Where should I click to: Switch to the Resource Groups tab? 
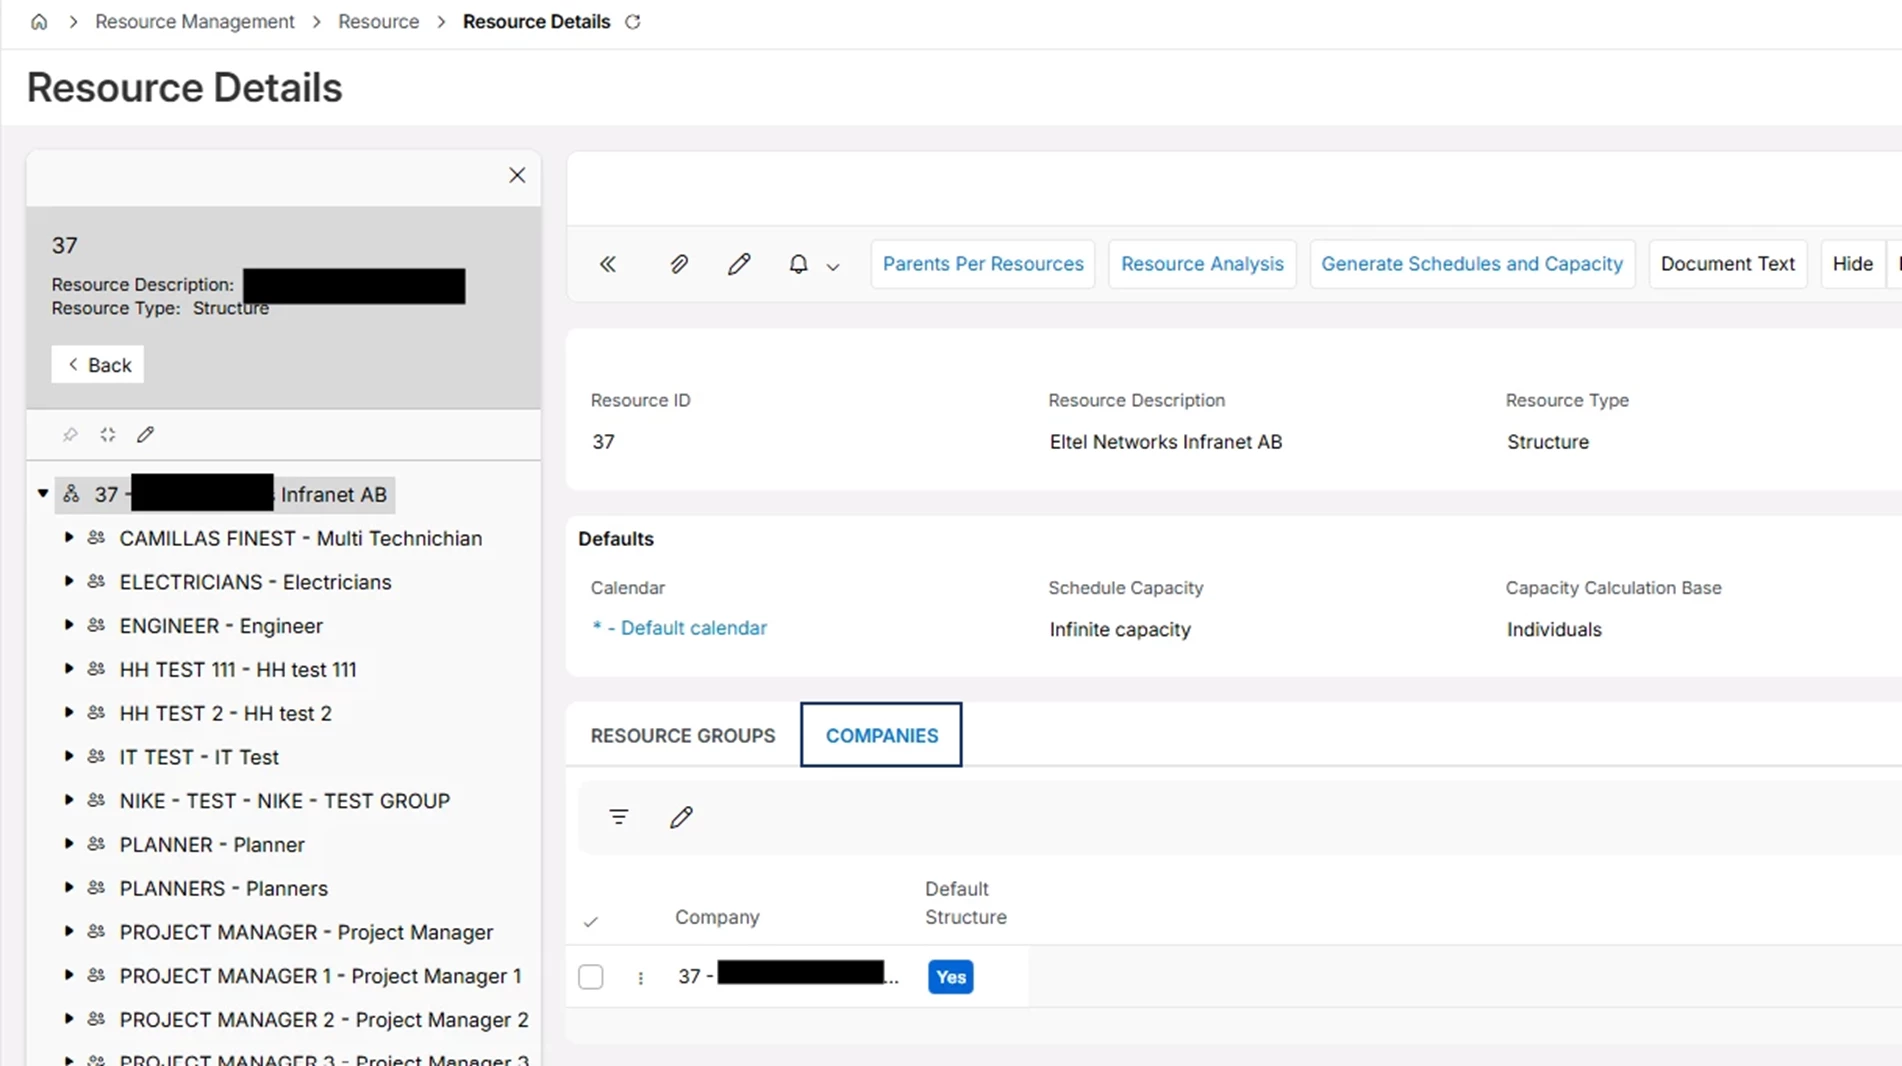pyautogui.click(x=683, y=735)
